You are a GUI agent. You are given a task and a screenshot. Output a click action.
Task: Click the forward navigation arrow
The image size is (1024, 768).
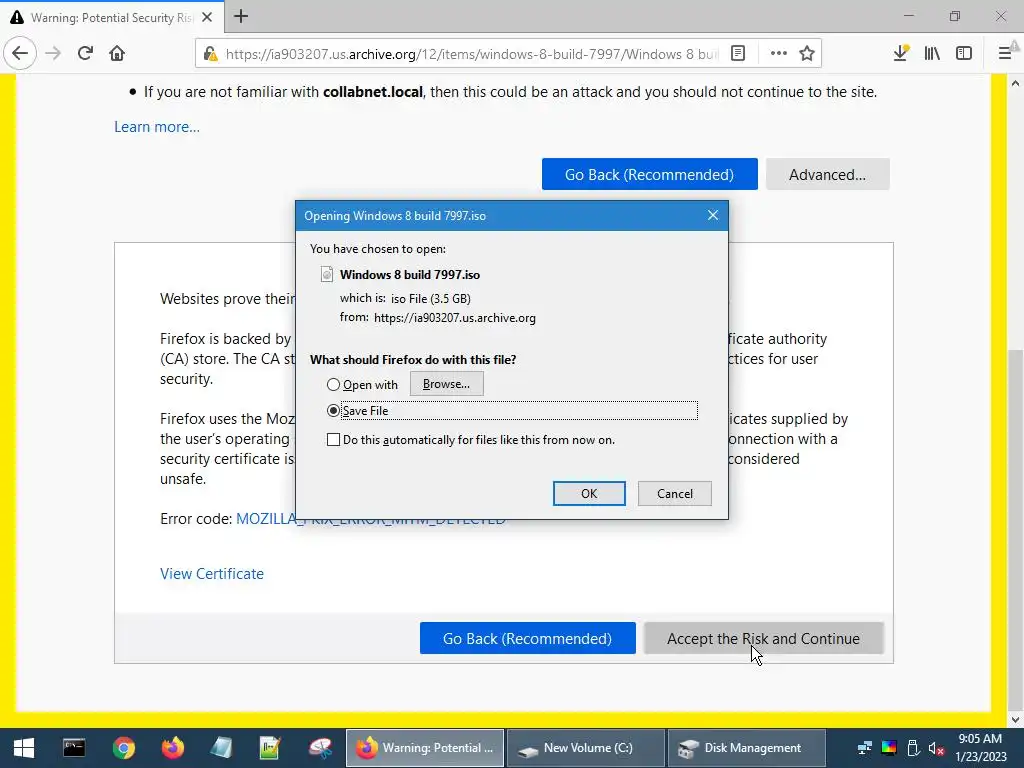pyautogui.click(x=54, y=53)
